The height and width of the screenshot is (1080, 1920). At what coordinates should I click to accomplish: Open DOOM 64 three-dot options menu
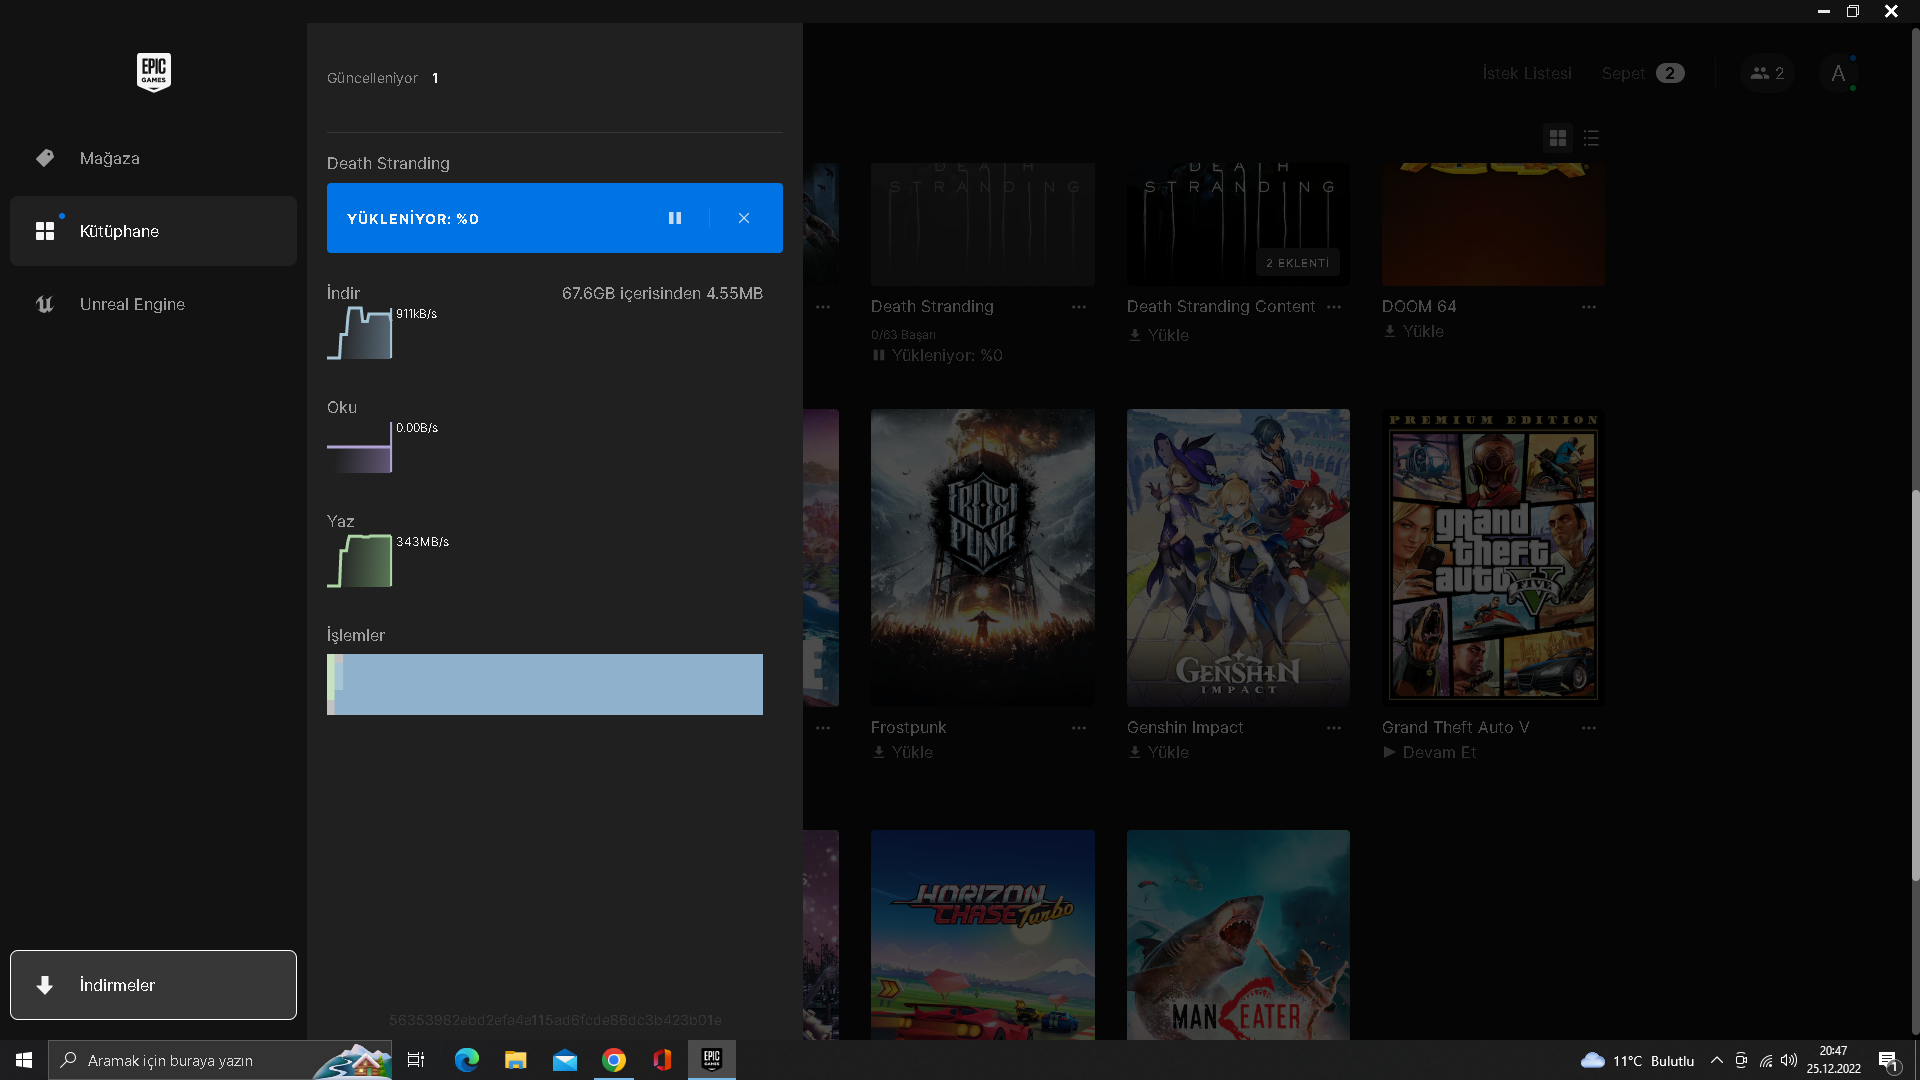[1589, 307]
